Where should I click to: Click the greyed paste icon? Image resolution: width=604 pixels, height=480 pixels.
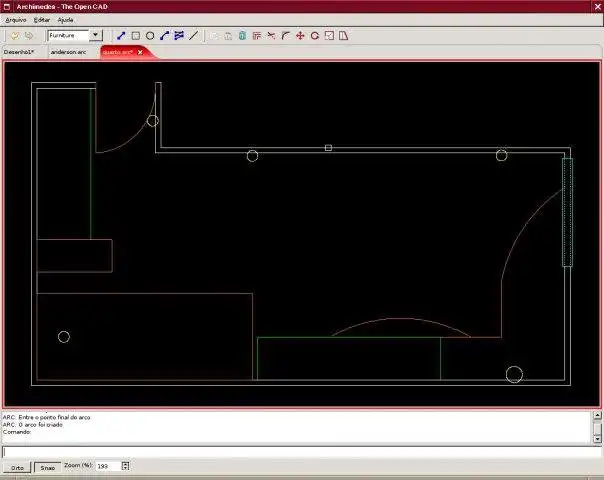click(228, 36)
